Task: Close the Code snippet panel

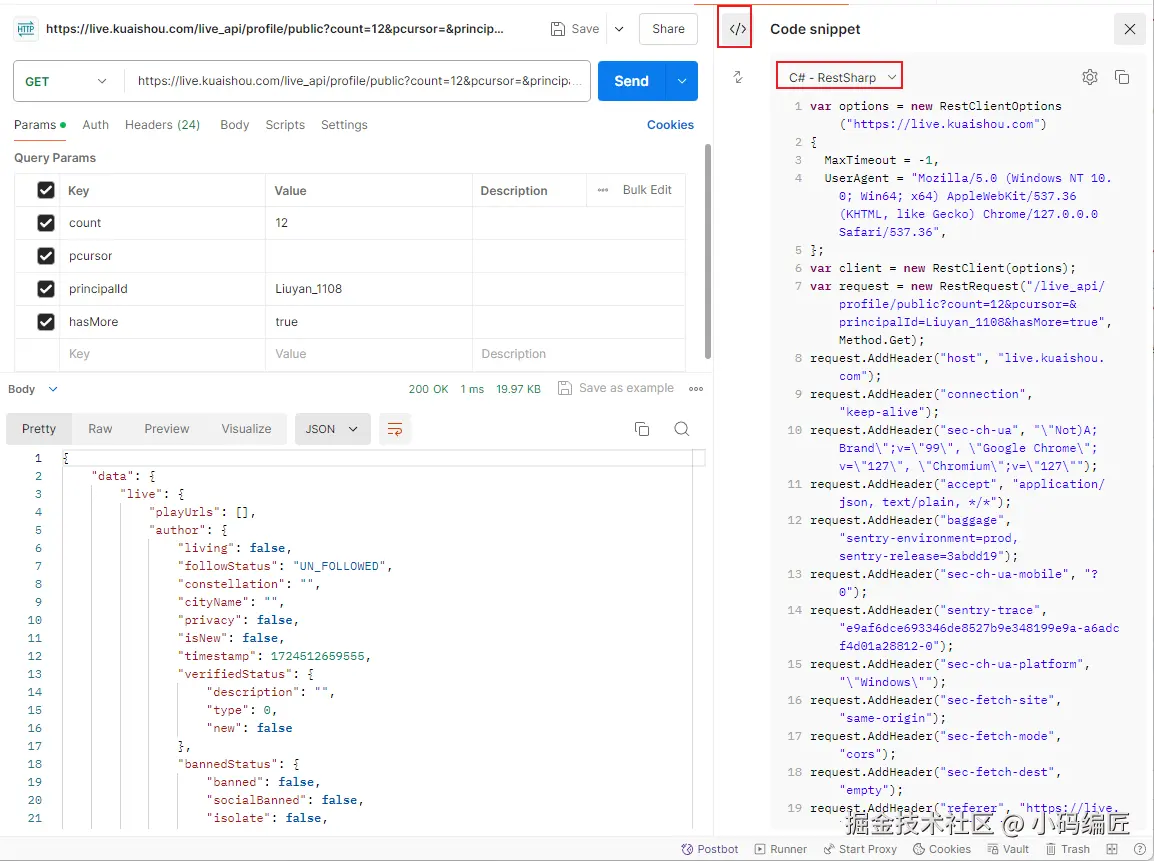Action: [1130, 29]
